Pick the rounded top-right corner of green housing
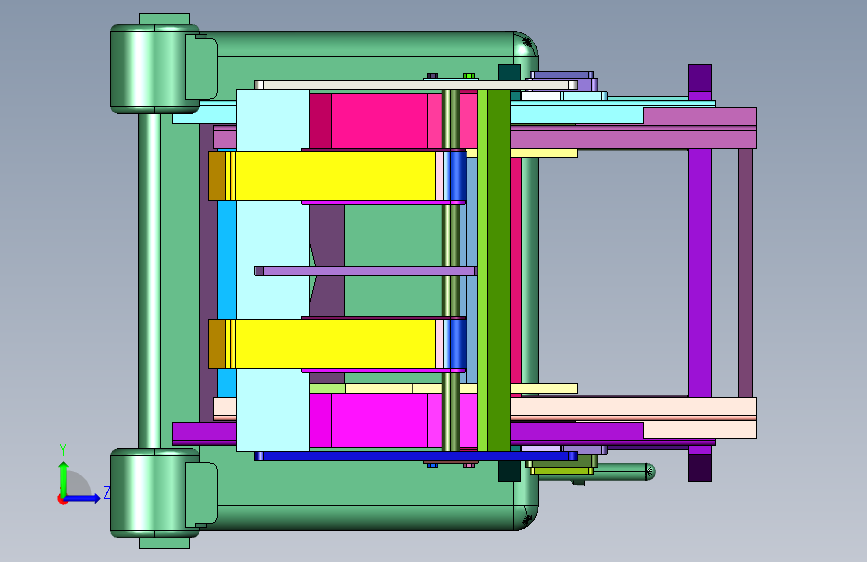 pyautogui.click(x=525, y=44)
